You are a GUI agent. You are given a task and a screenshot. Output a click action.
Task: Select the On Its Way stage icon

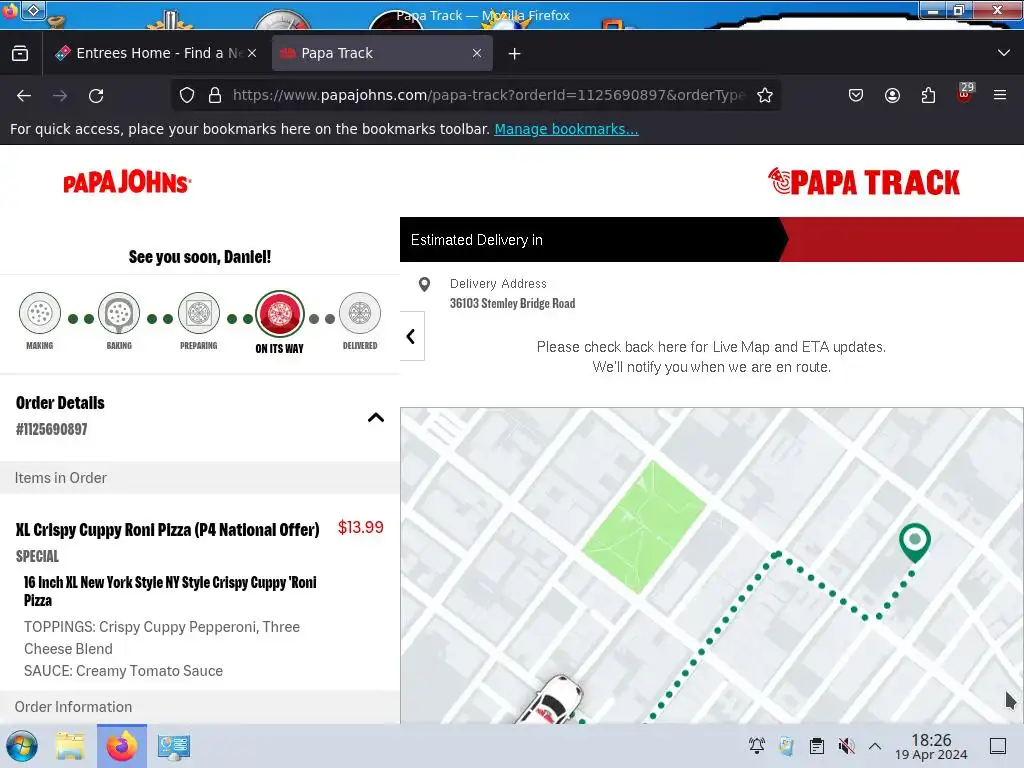click(x=280, y=314)
